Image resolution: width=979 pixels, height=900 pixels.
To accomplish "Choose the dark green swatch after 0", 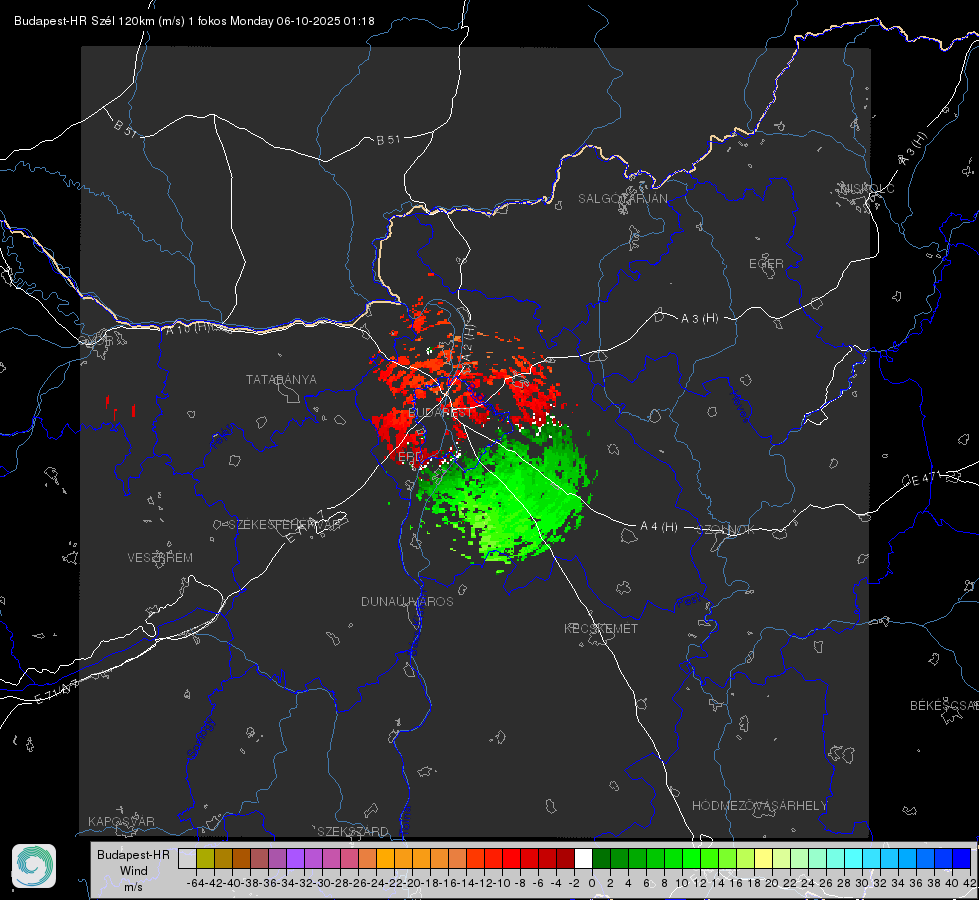I will [x=601, y=858].
